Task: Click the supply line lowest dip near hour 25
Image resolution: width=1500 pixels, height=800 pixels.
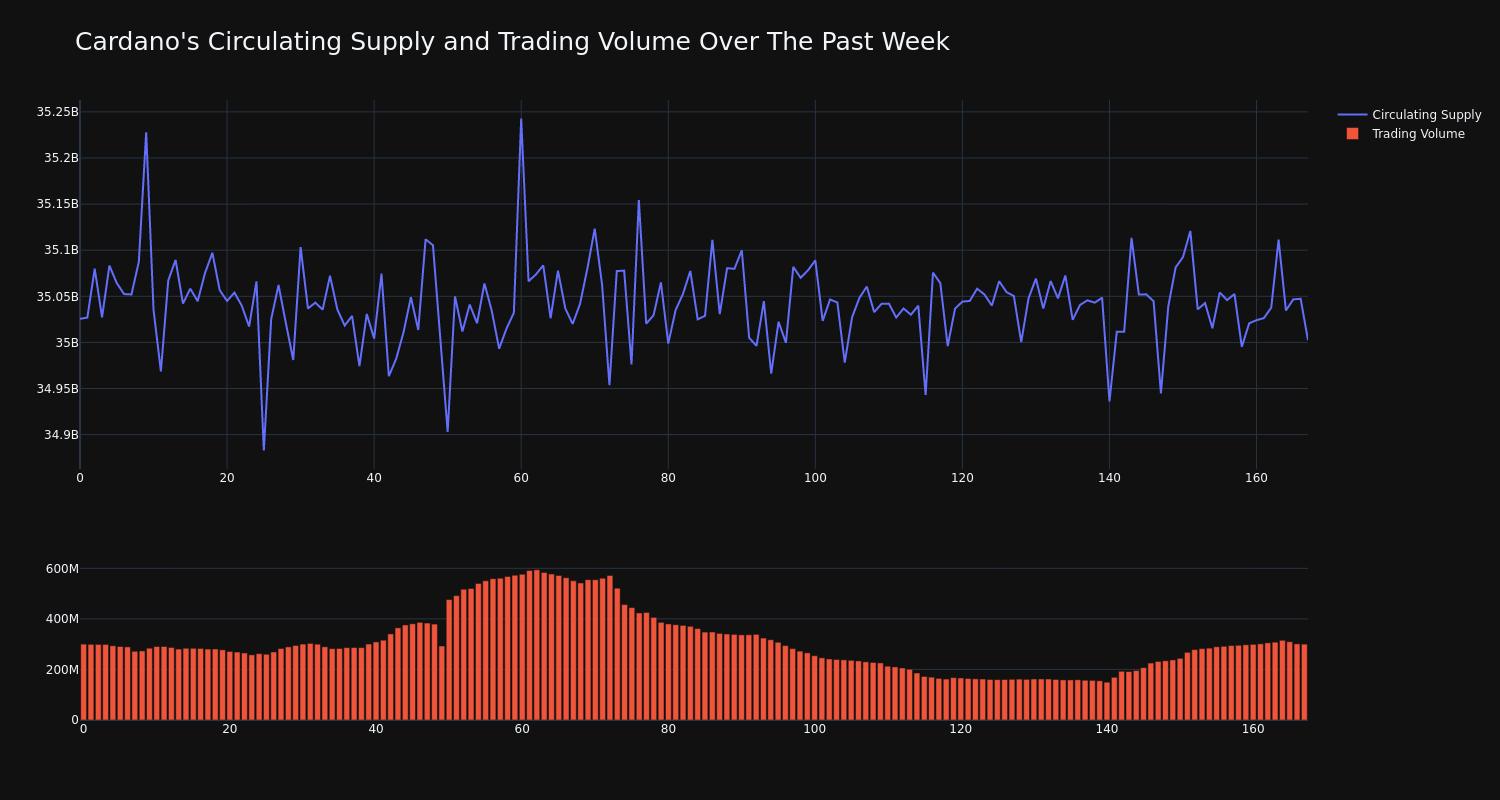Action: click(264, 449)
